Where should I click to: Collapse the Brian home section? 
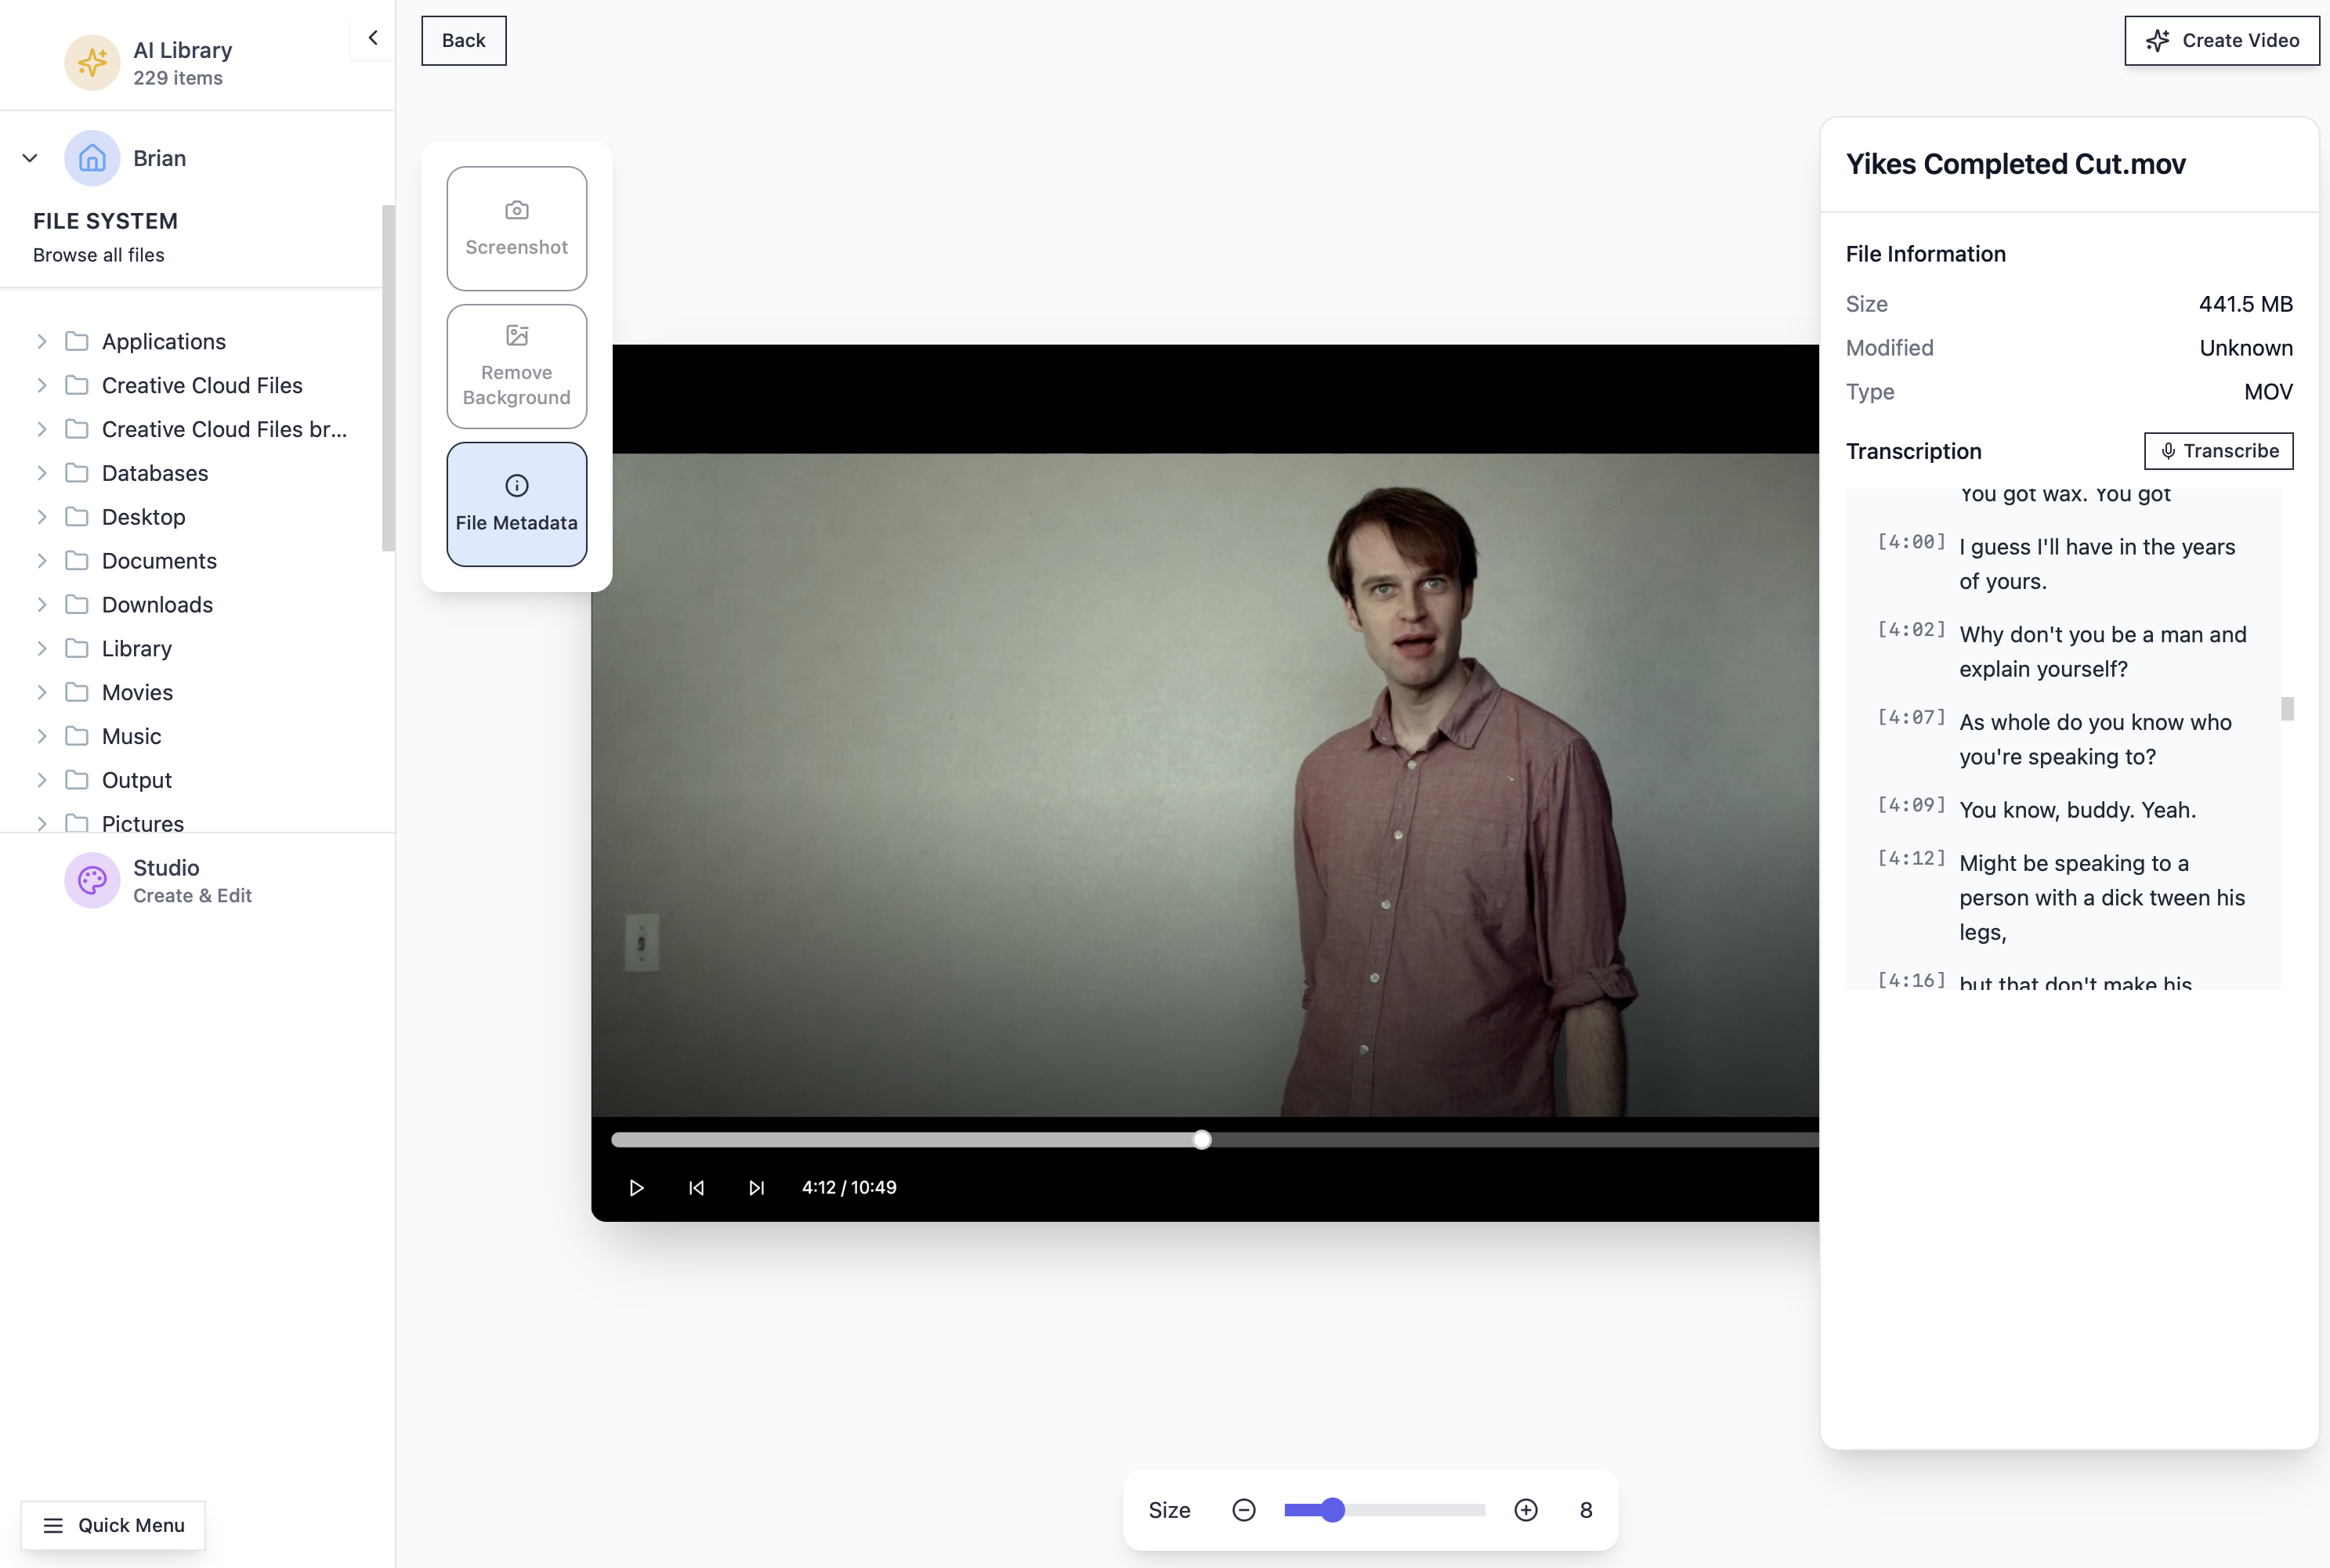pos(30,158)
